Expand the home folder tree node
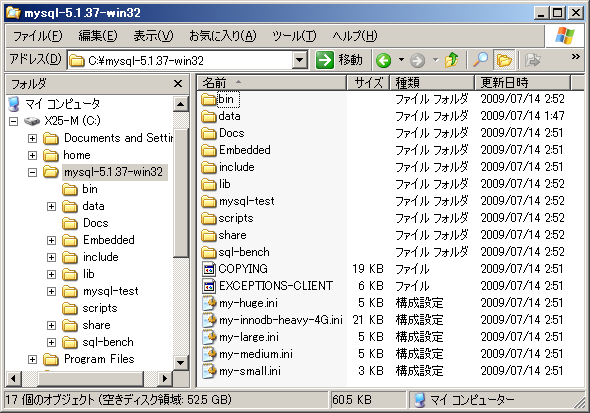This screenshot has width=590, height=413. pos(32,155)
